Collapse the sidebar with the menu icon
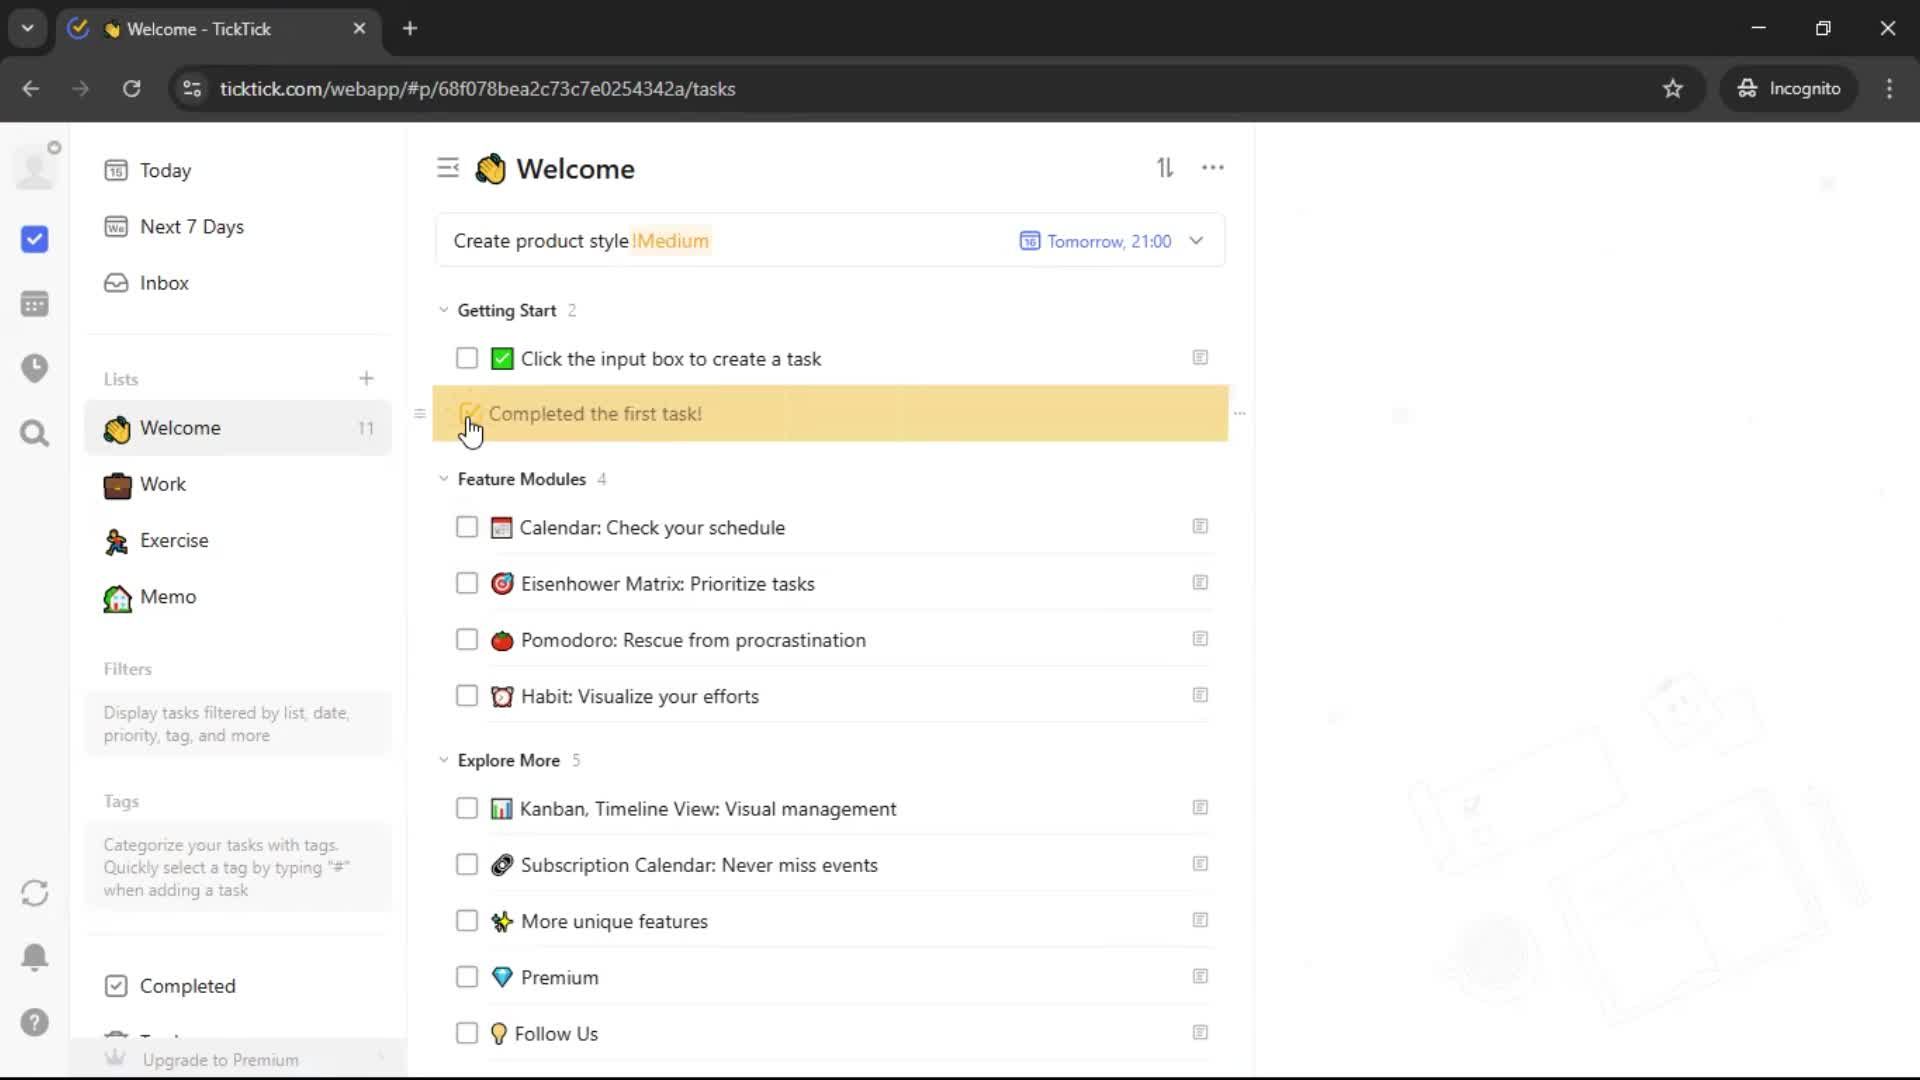The width and height of the screenshot is (1920, 1080). pos(448,168)
